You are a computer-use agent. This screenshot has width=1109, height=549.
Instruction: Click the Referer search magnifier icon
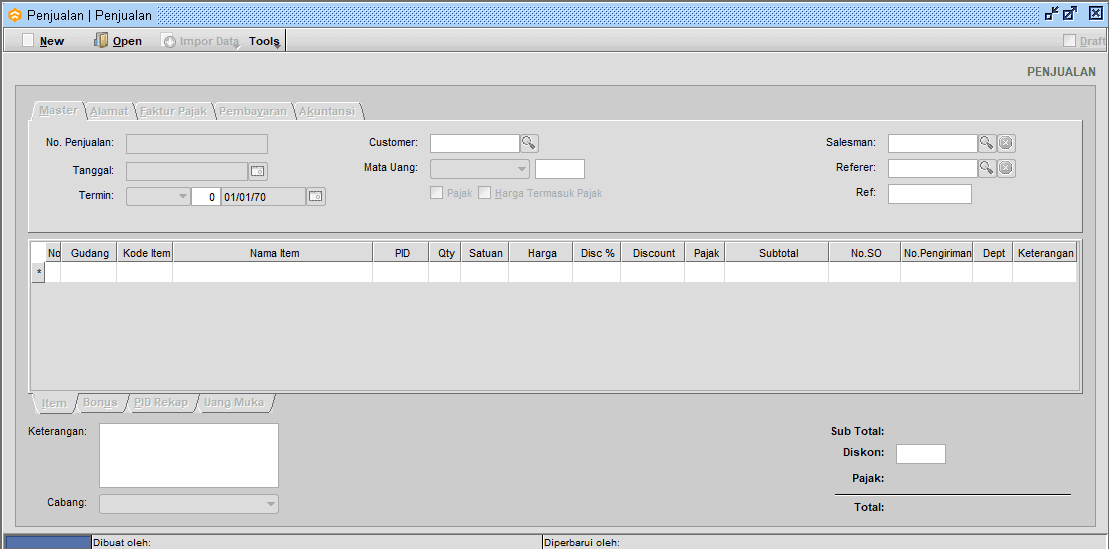[986, 168]
